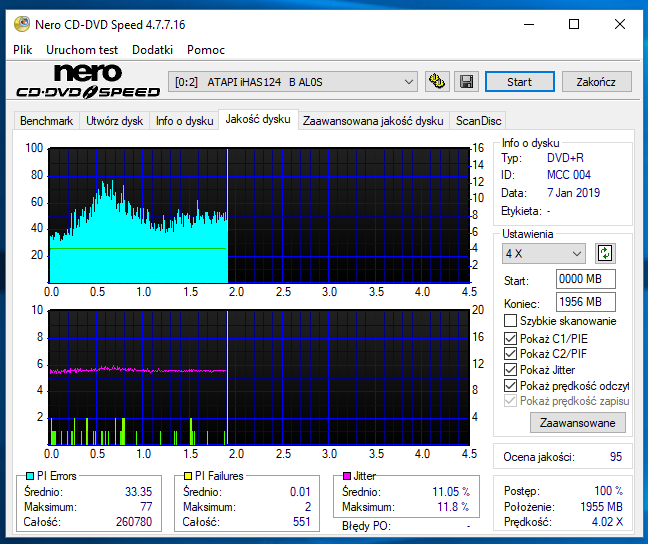Click the Błędy PO label
The width and height of the screenshot is (648, 544).
coord(366,526)
